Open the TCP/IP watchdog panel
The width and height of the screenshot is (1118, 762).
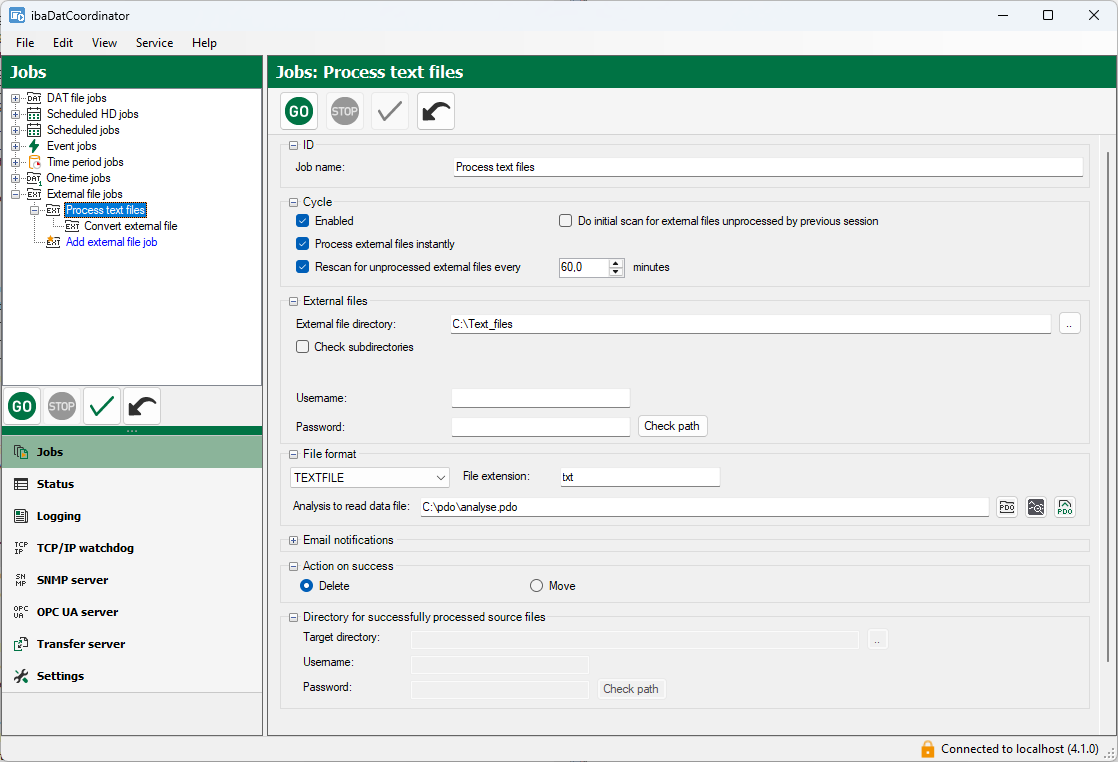(132, 548)
